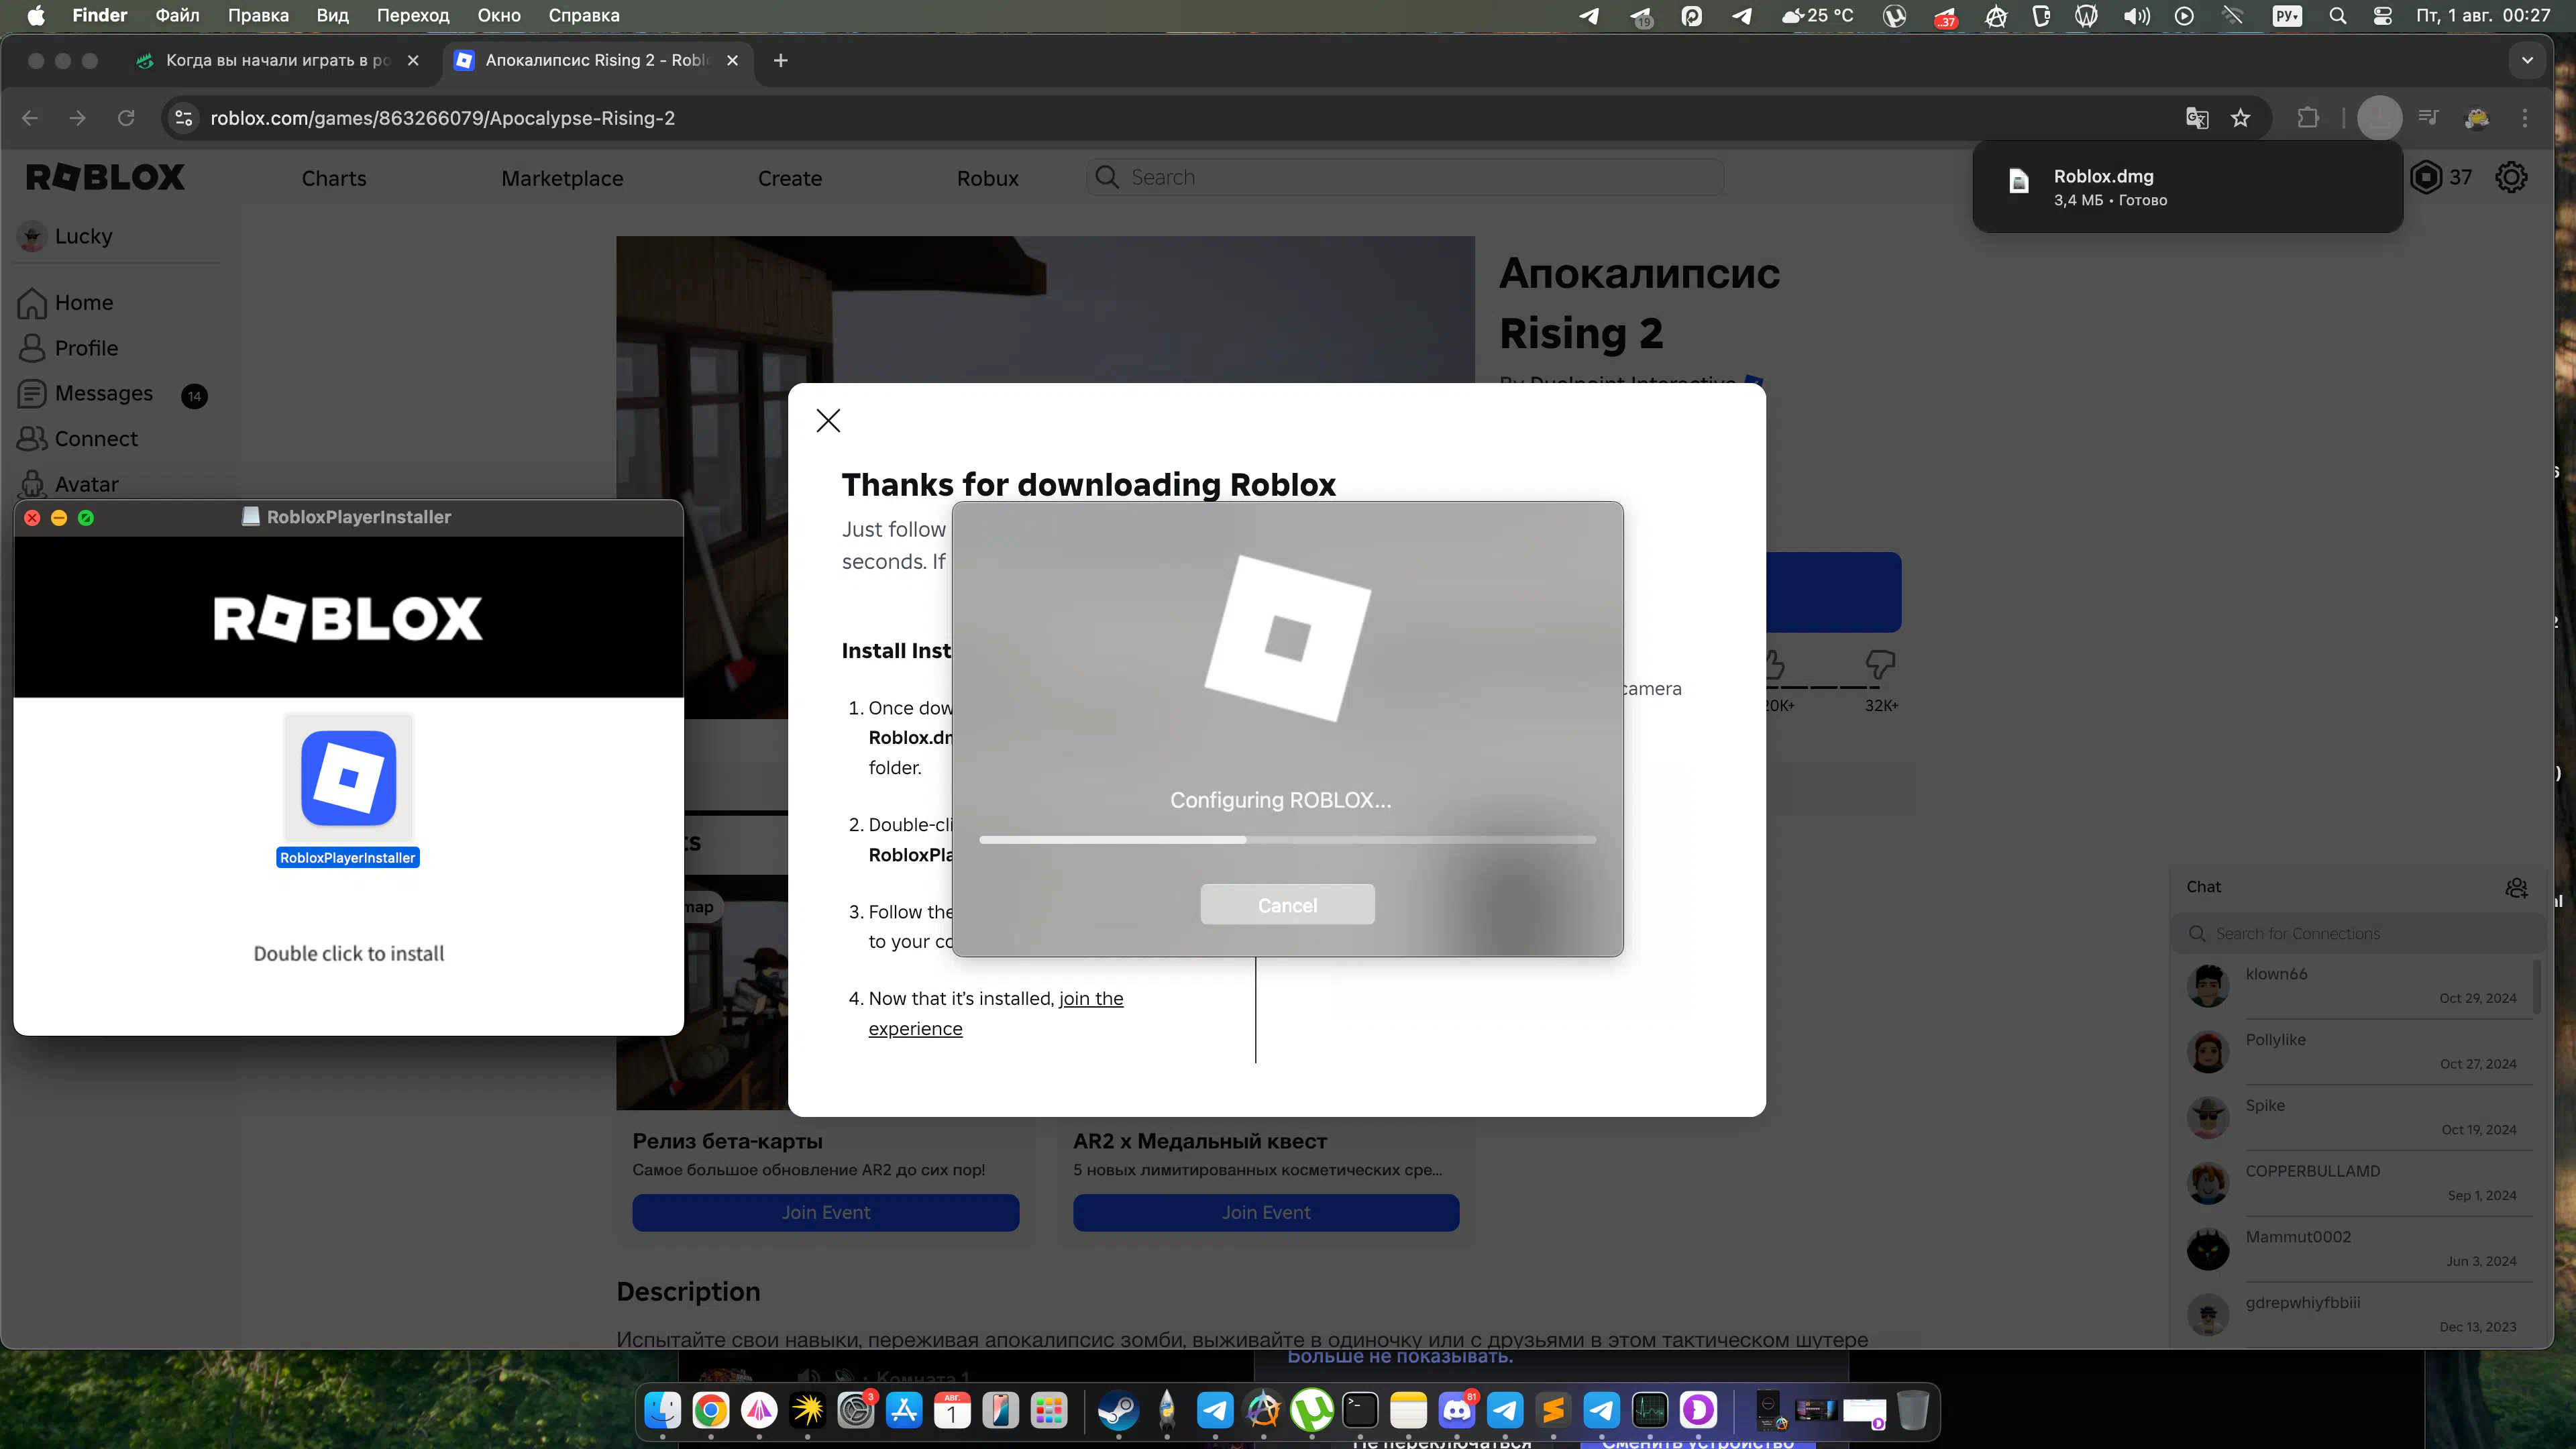The height and width of the screenshot is (1449, 2576).
Task: Open Chrome profile avatar
Action: 2477,118
